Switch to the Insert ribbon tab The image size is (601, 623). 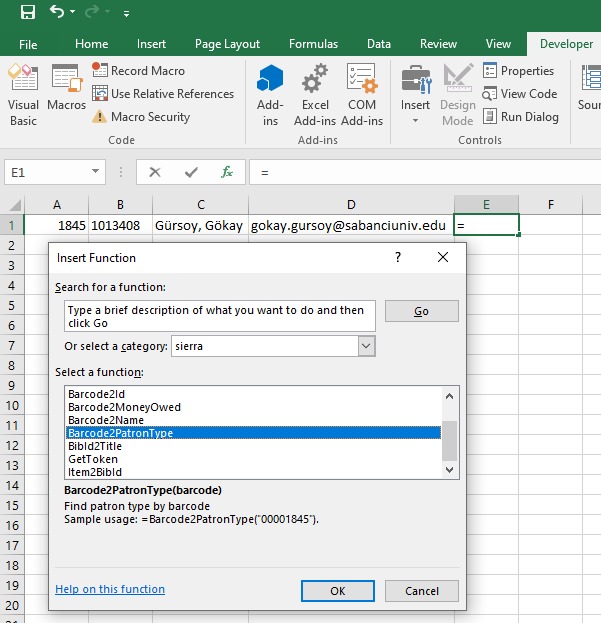[x=151, y=44]
